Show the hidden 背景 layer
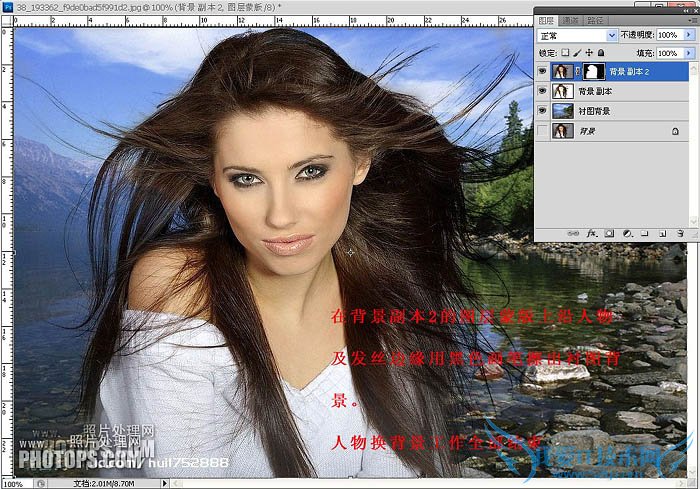The width and height of the screenshot is (700, 489). [x=542, y=131]
